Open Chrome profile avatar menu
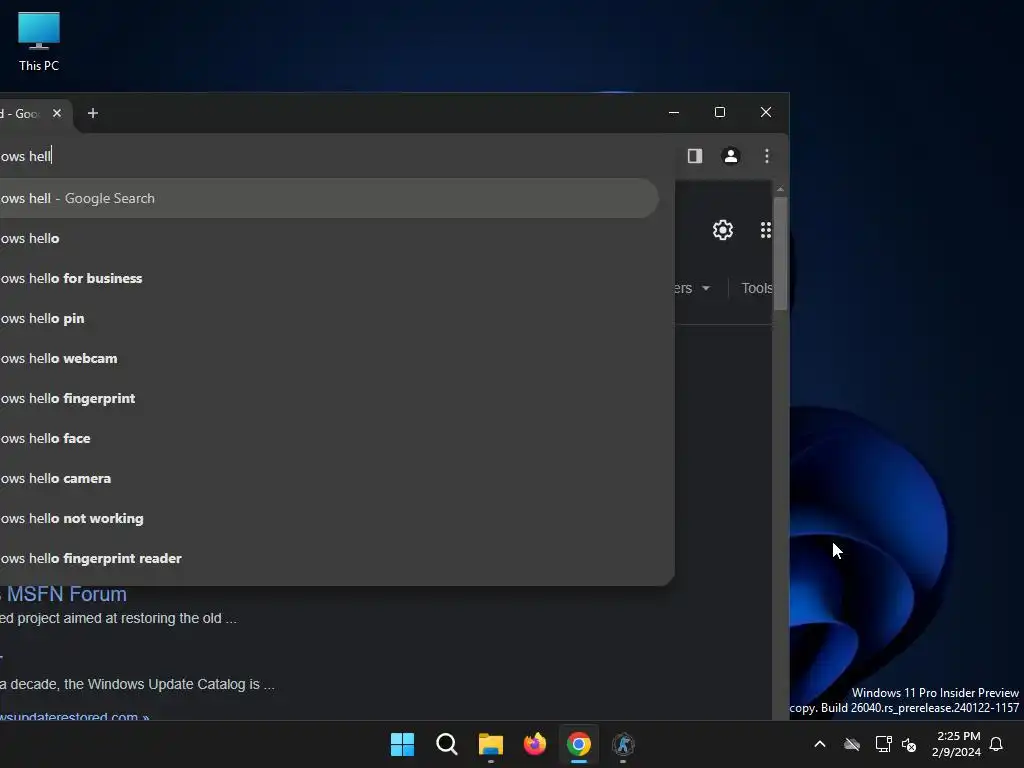Image resolution: width=1024 pixels, height=768 pixels. pyautogui.click(x=731, y=155)
